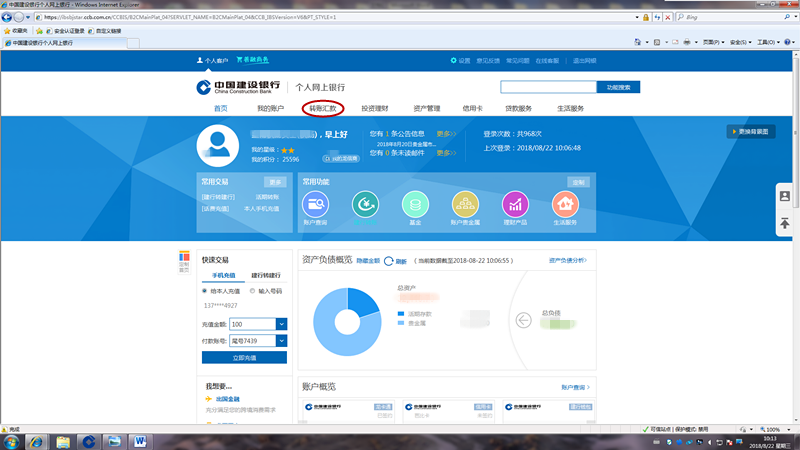
Task: Expand the 充值金额 amount dropdown
Action: (x=281, y=324)
